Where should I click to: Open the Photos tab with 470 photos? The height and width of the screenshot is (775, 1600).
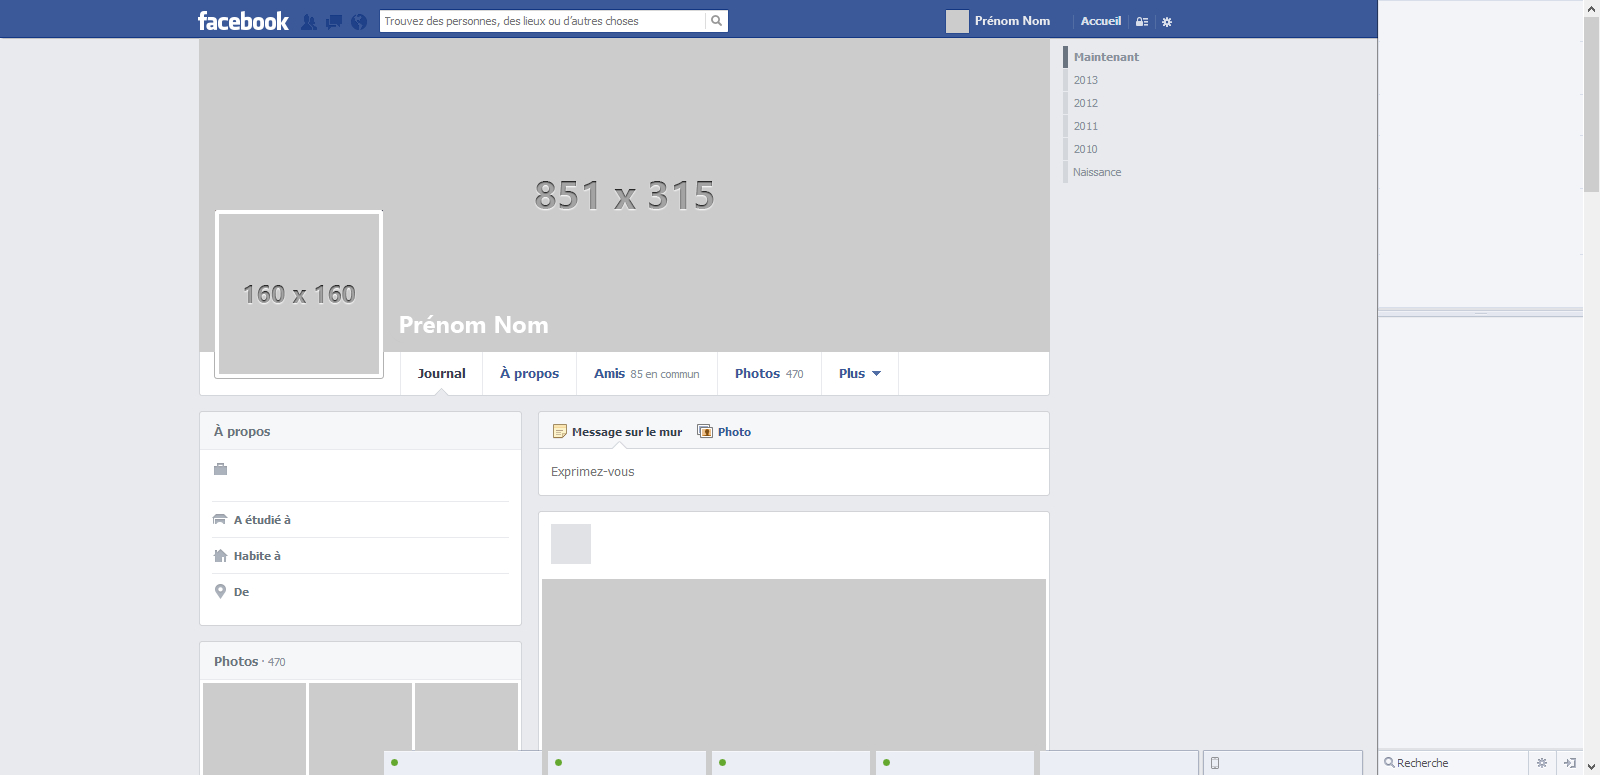pos(768,374)
